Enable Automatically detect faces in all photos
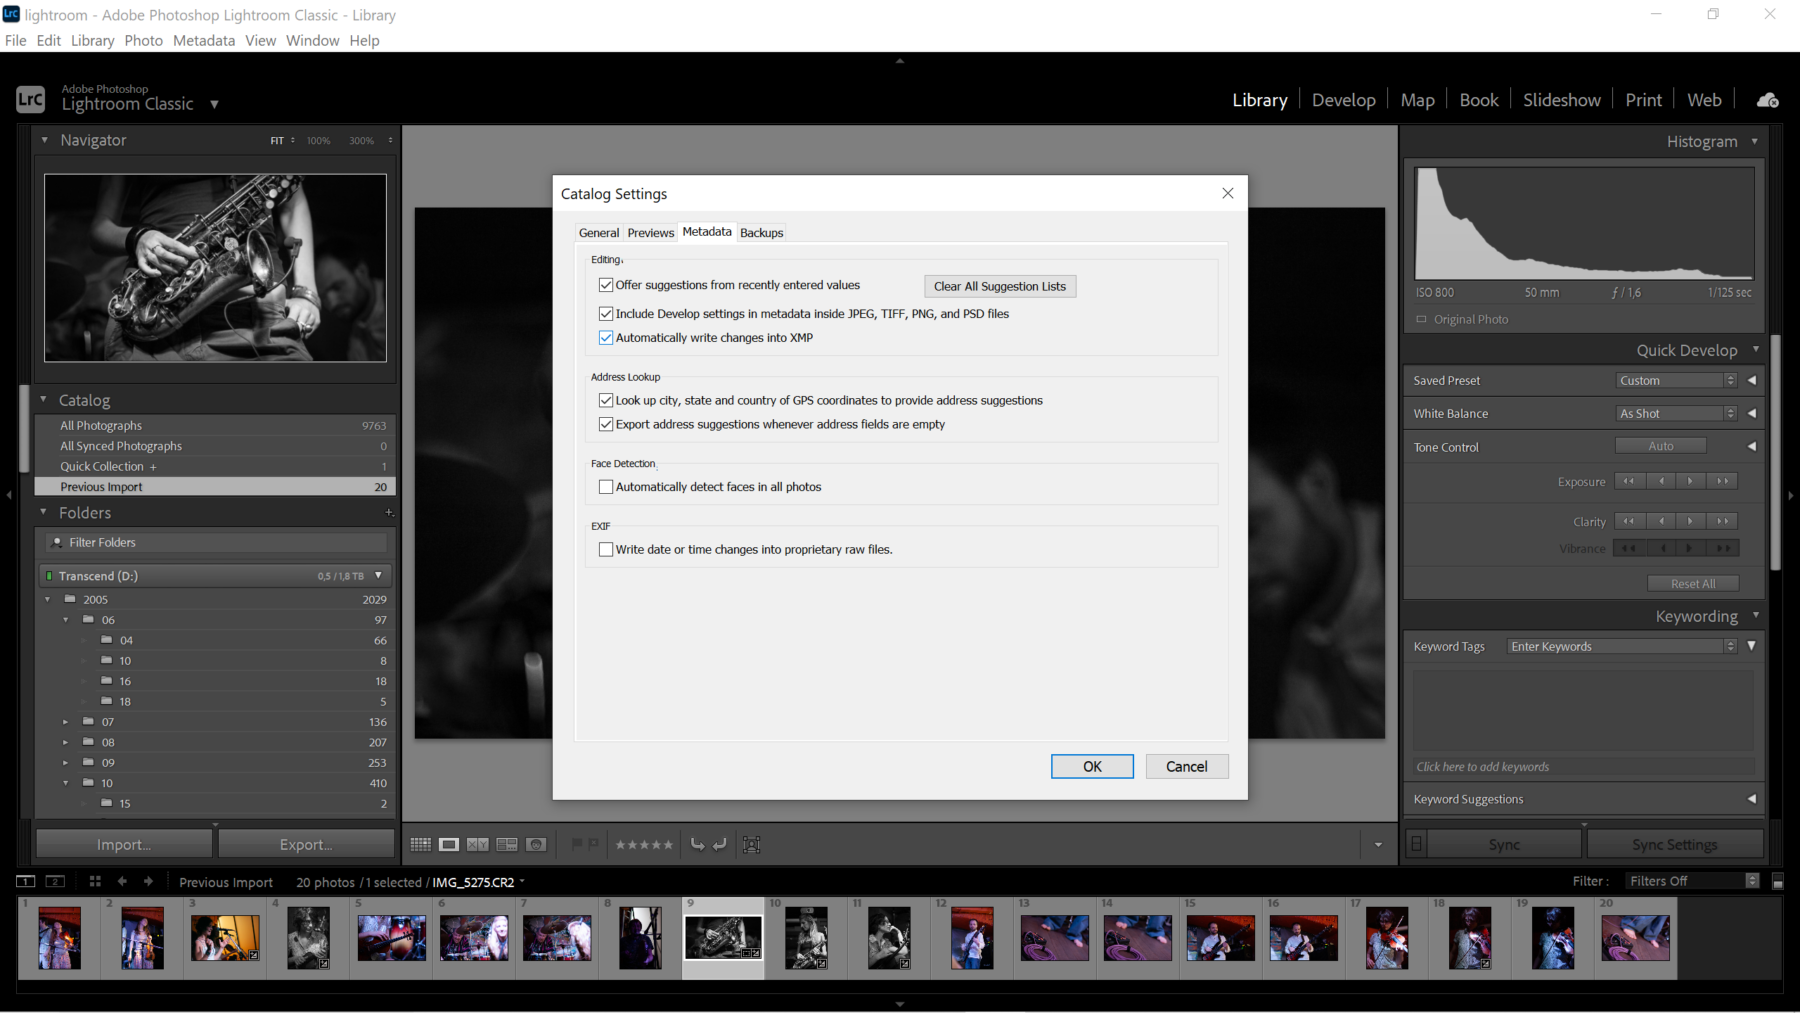 (x=606, y=487)
